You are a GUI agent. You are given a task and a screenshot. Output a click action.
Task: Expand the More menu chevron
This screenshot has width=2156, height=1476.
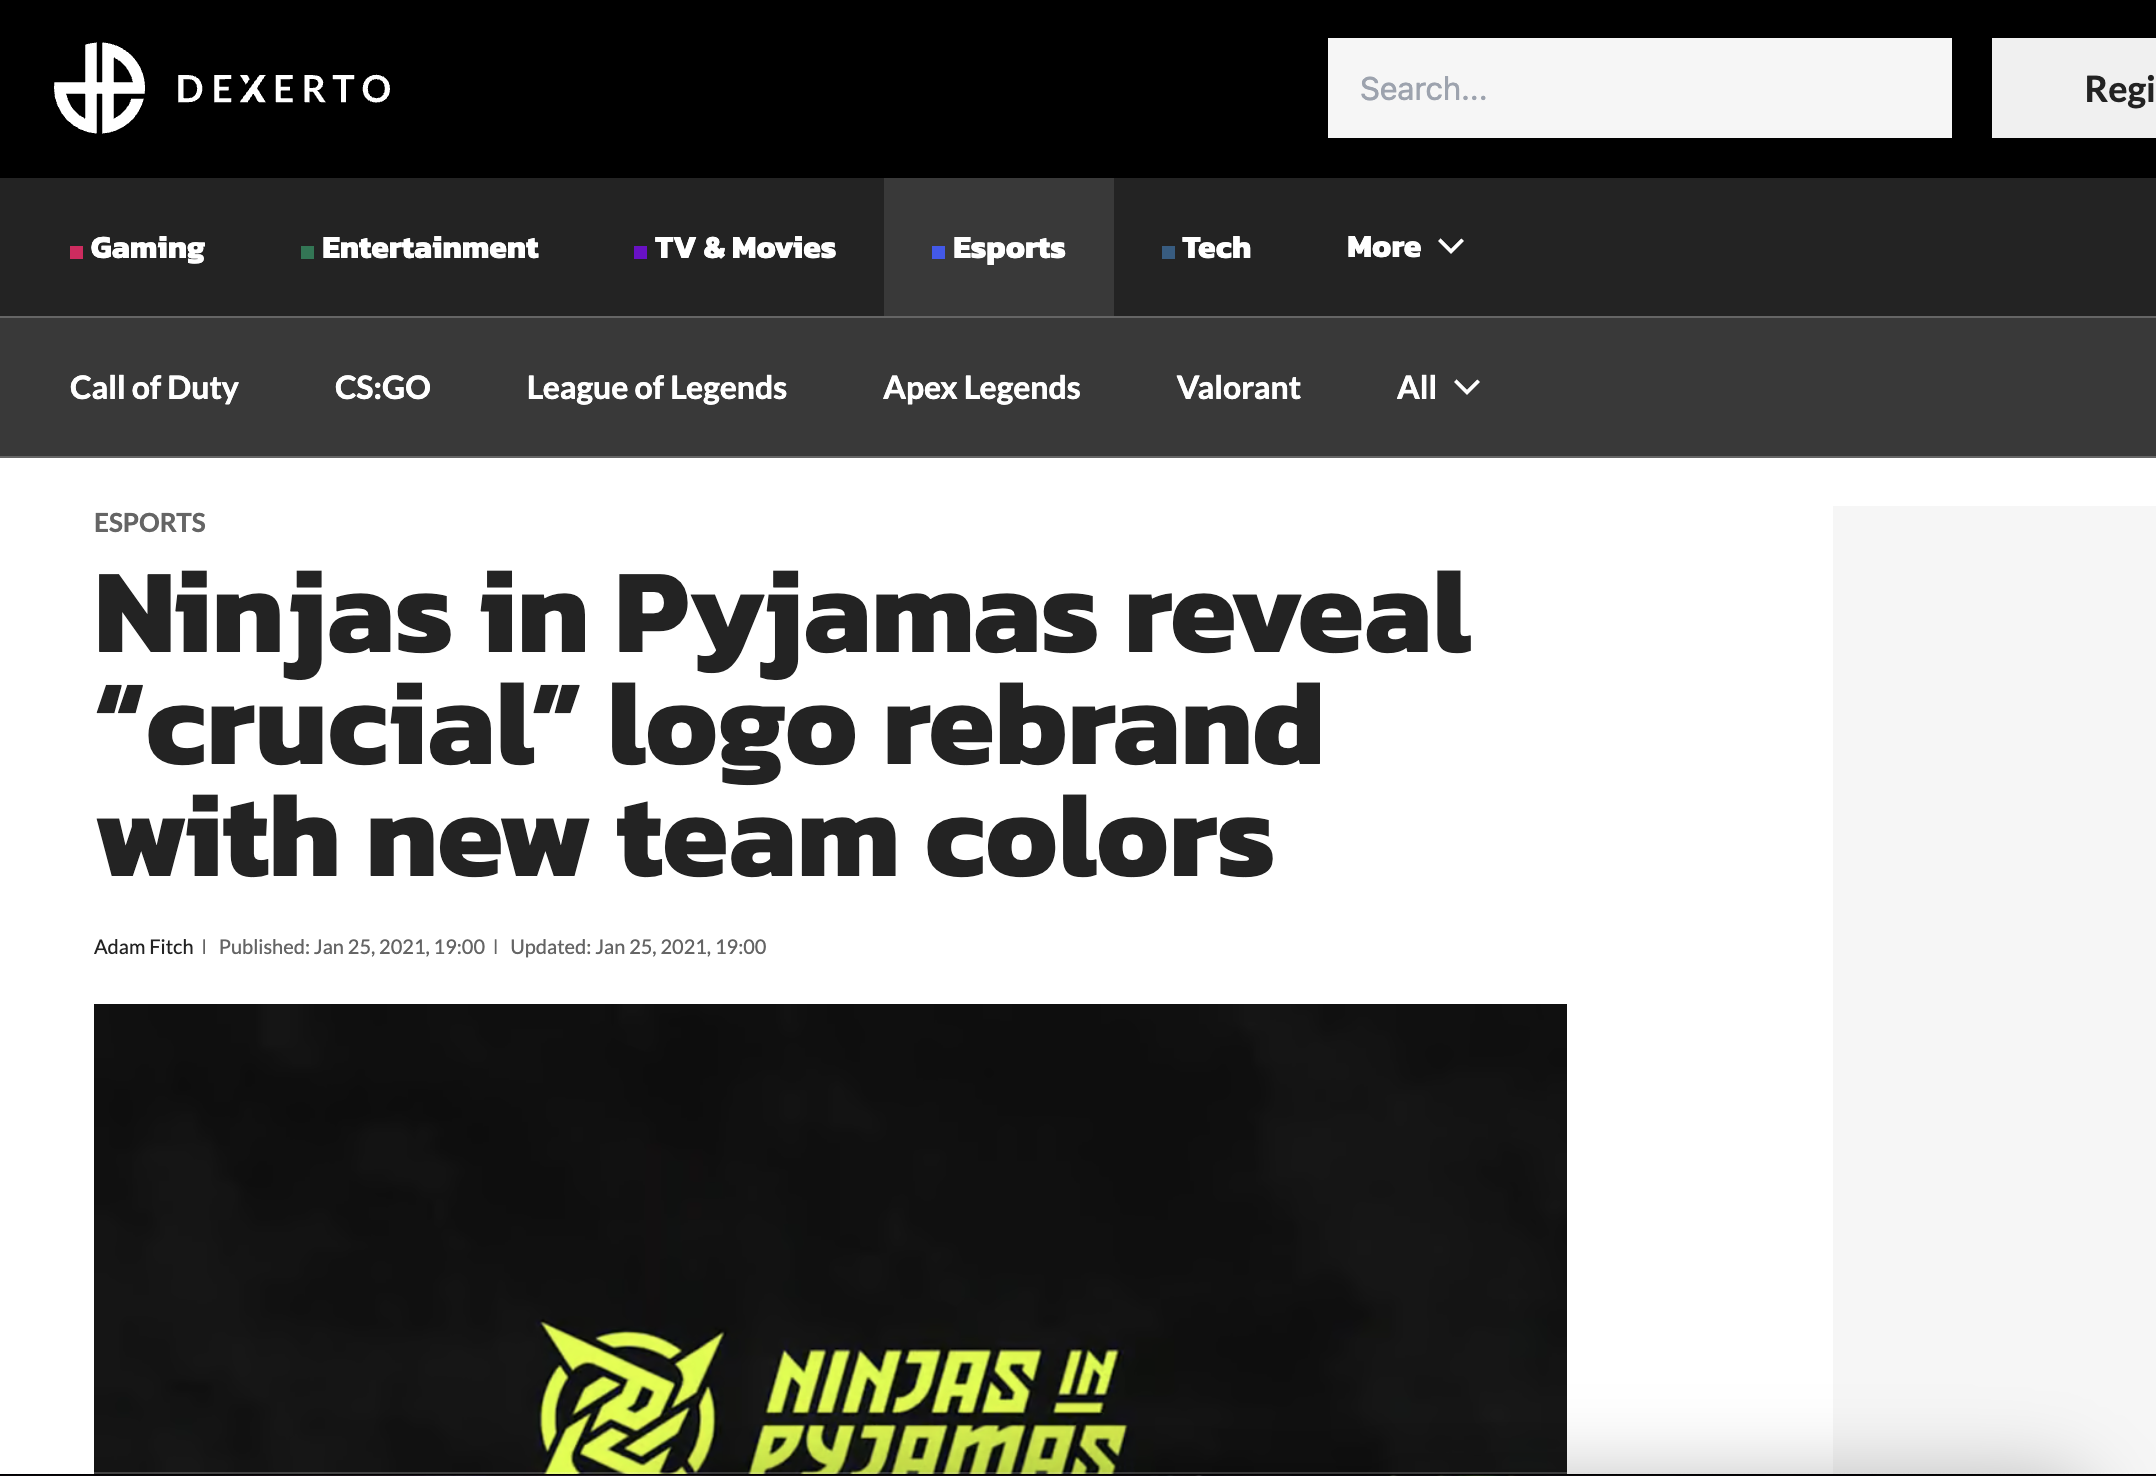pos(1451,246)
